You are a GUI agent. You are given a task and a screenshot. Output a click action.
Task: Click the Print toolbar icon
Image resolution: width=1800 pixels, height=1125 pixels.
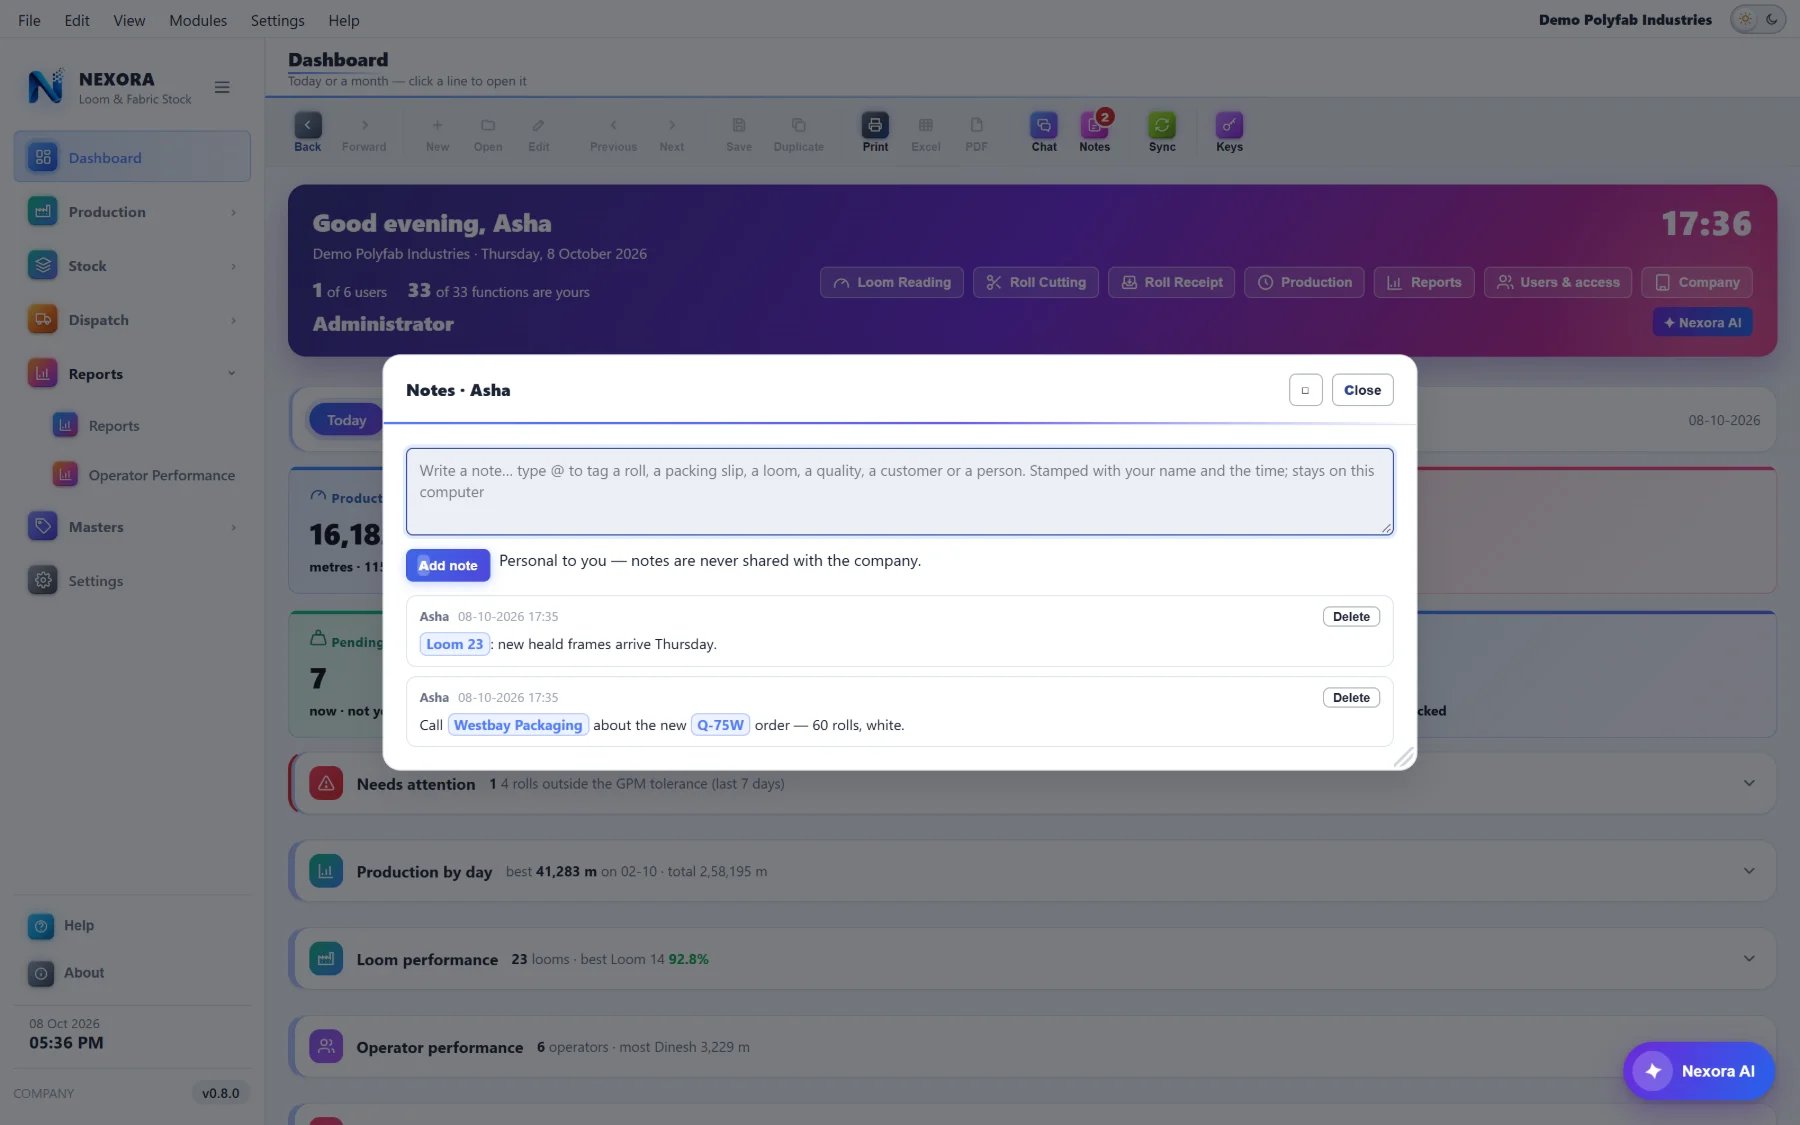[x=875, y=125]
